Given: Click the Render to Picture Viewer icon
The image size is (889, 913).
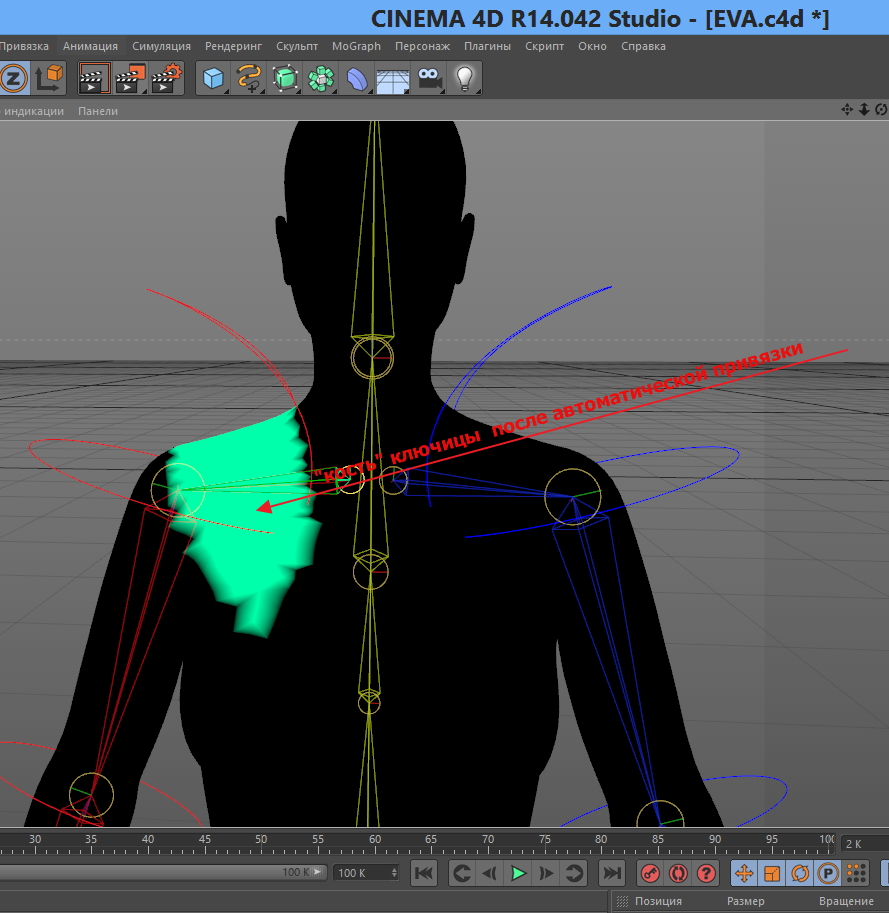Looking at the screenshot, I should pyautogui.click(x=130, y=78).
